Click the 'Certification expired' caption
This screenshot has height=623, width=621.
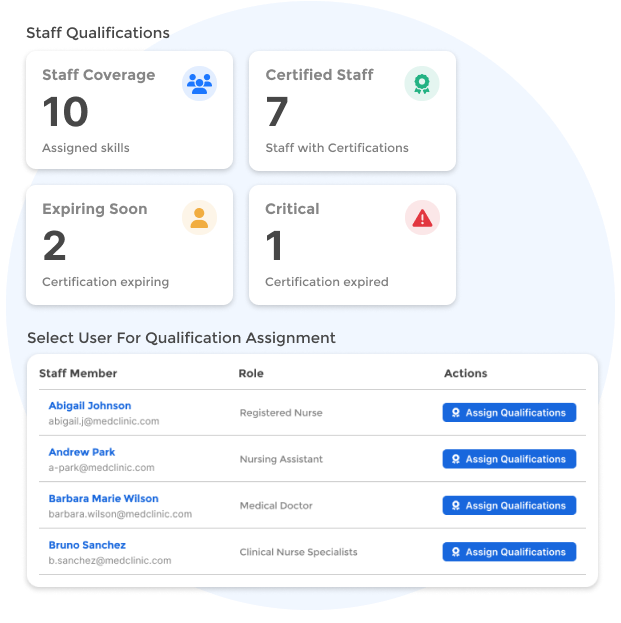[x=327, y=282]
